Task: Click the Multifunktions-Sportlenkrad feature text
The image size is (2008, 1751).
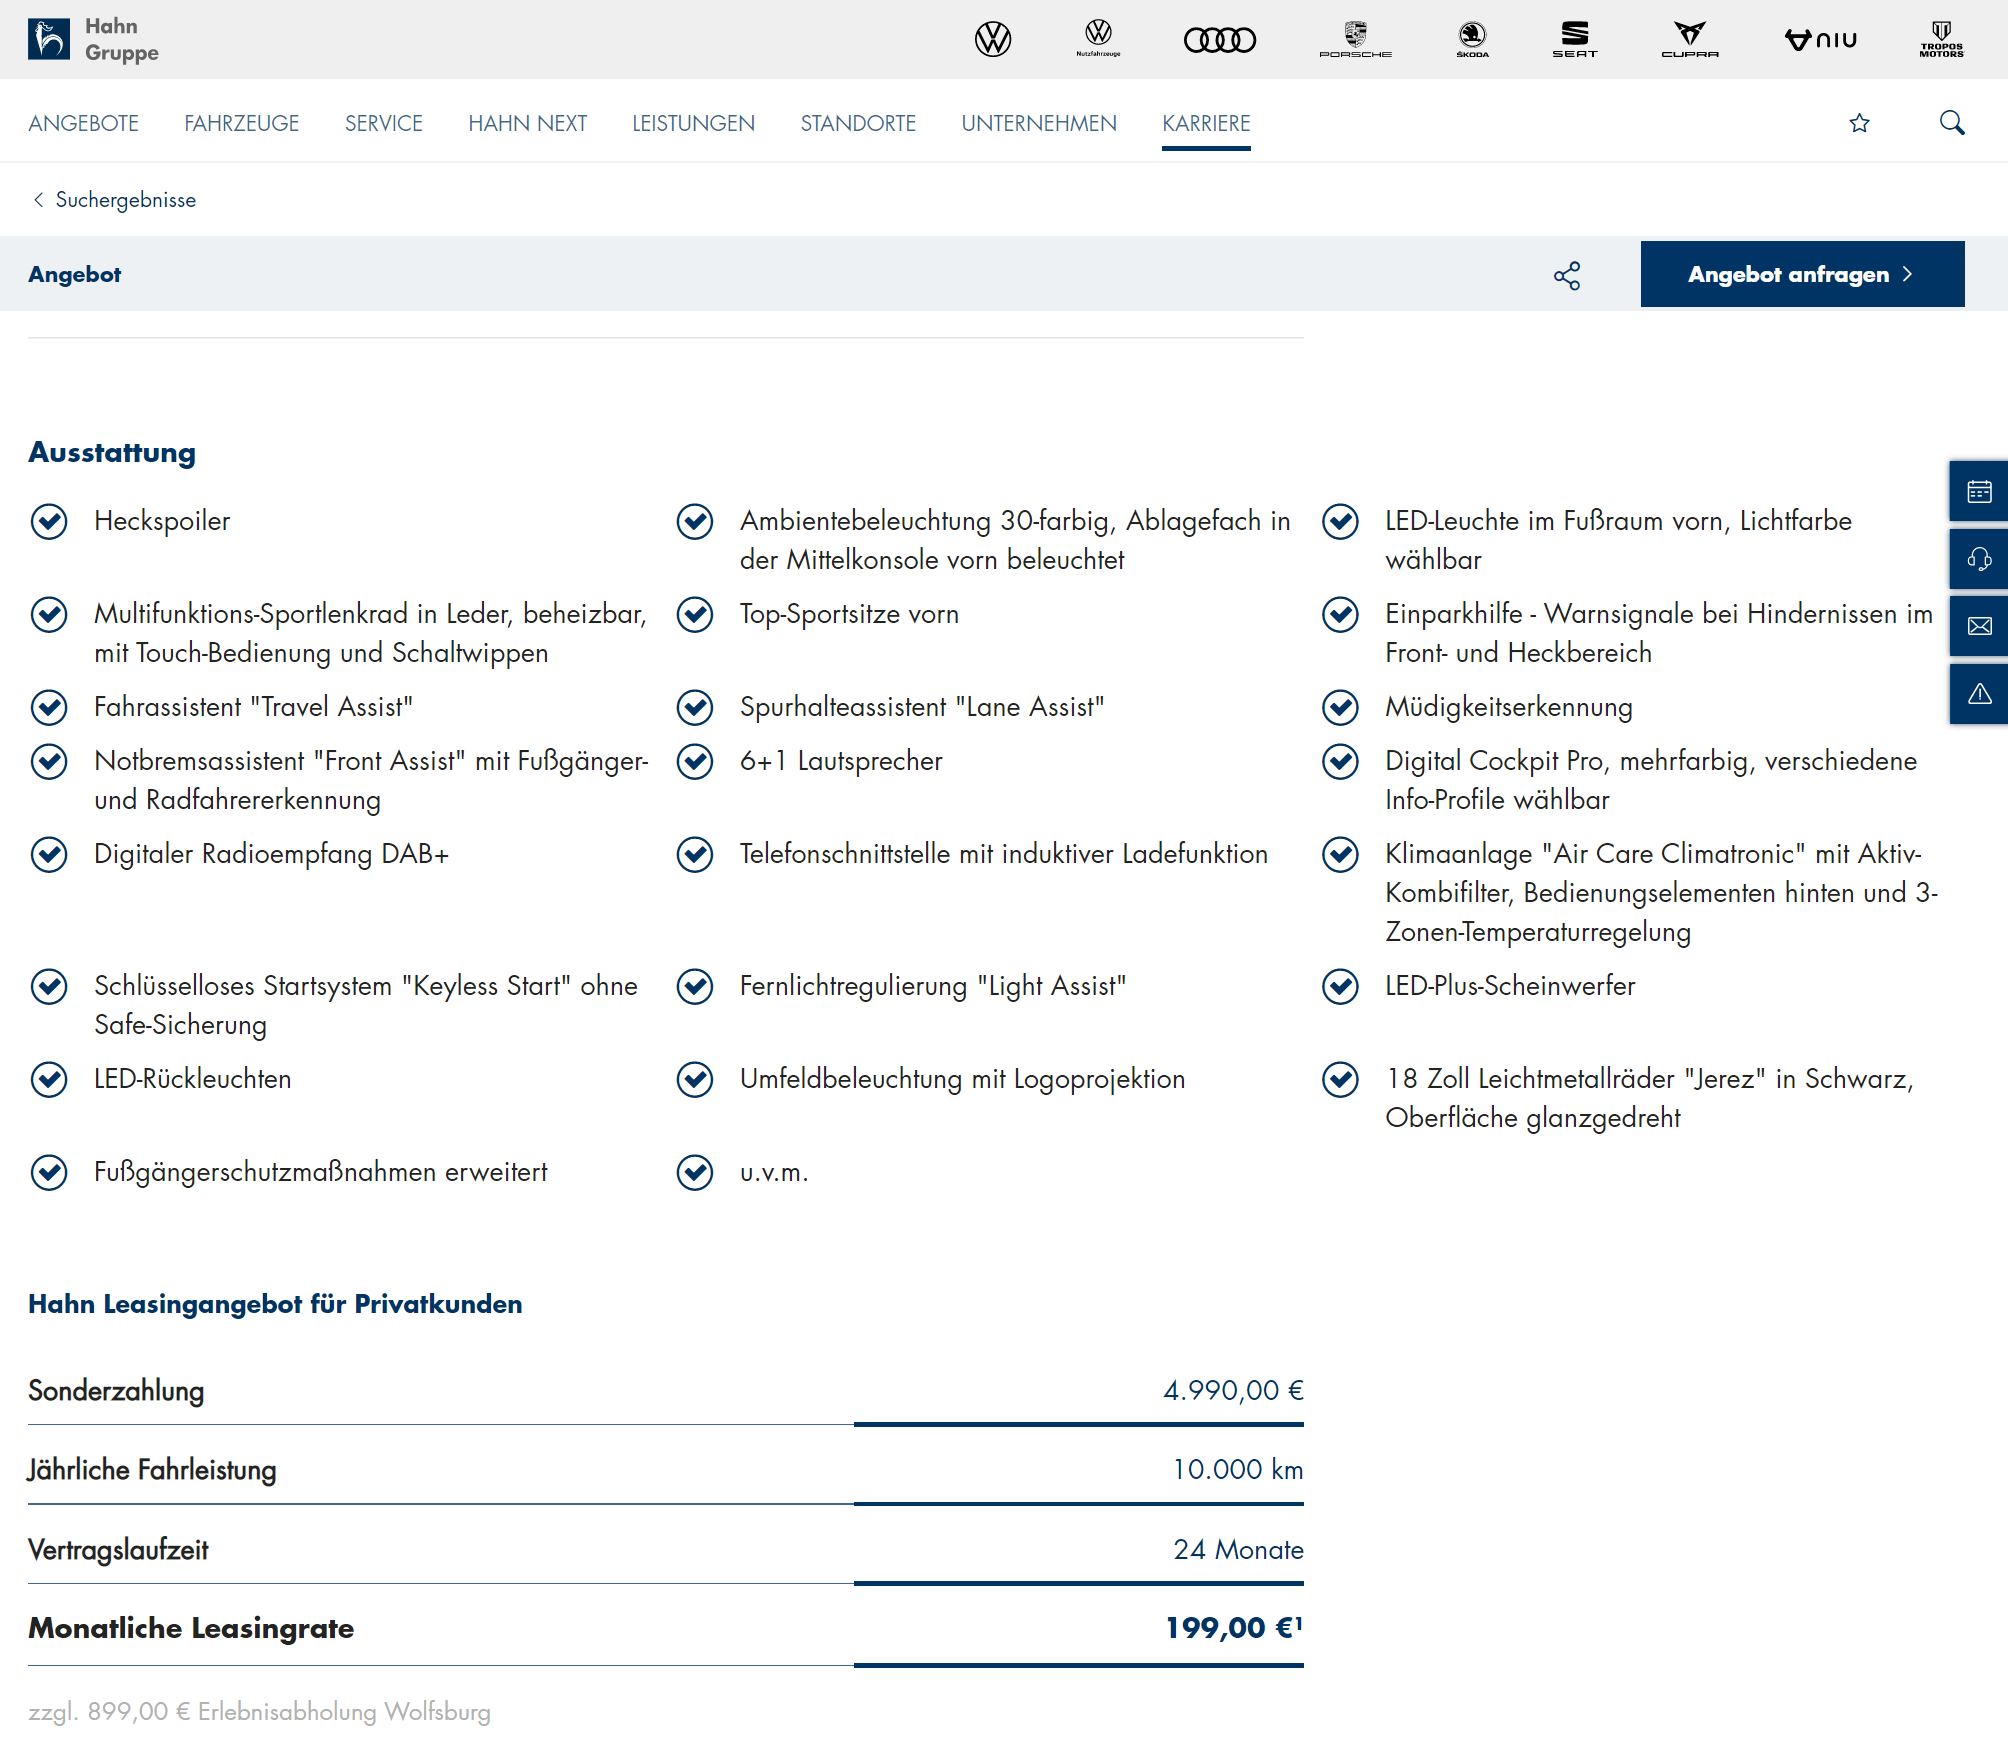Action: 371,633
